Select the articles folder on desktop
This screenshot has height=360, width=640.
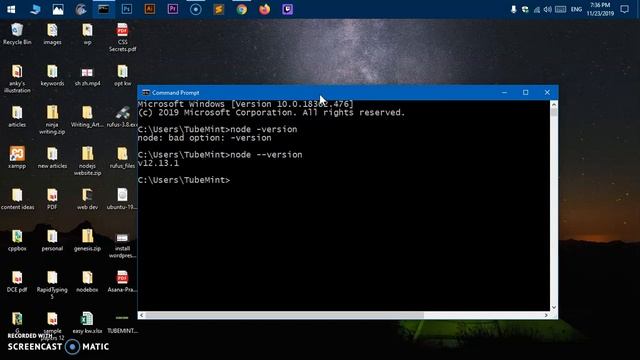pos(17,117)
